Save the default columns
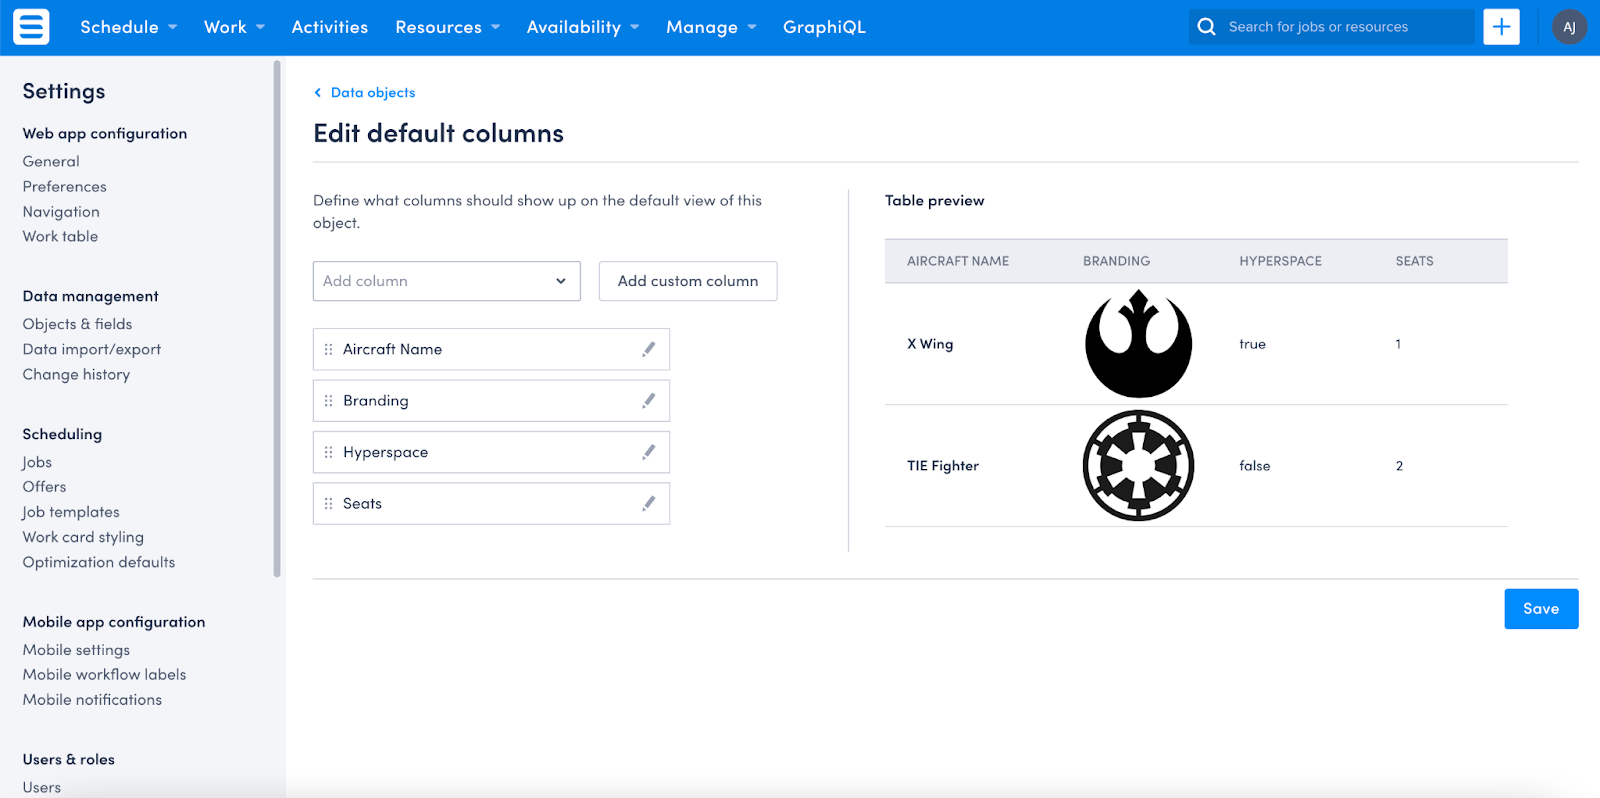Screen dimensions: 1600x798 pos(1541,609)
